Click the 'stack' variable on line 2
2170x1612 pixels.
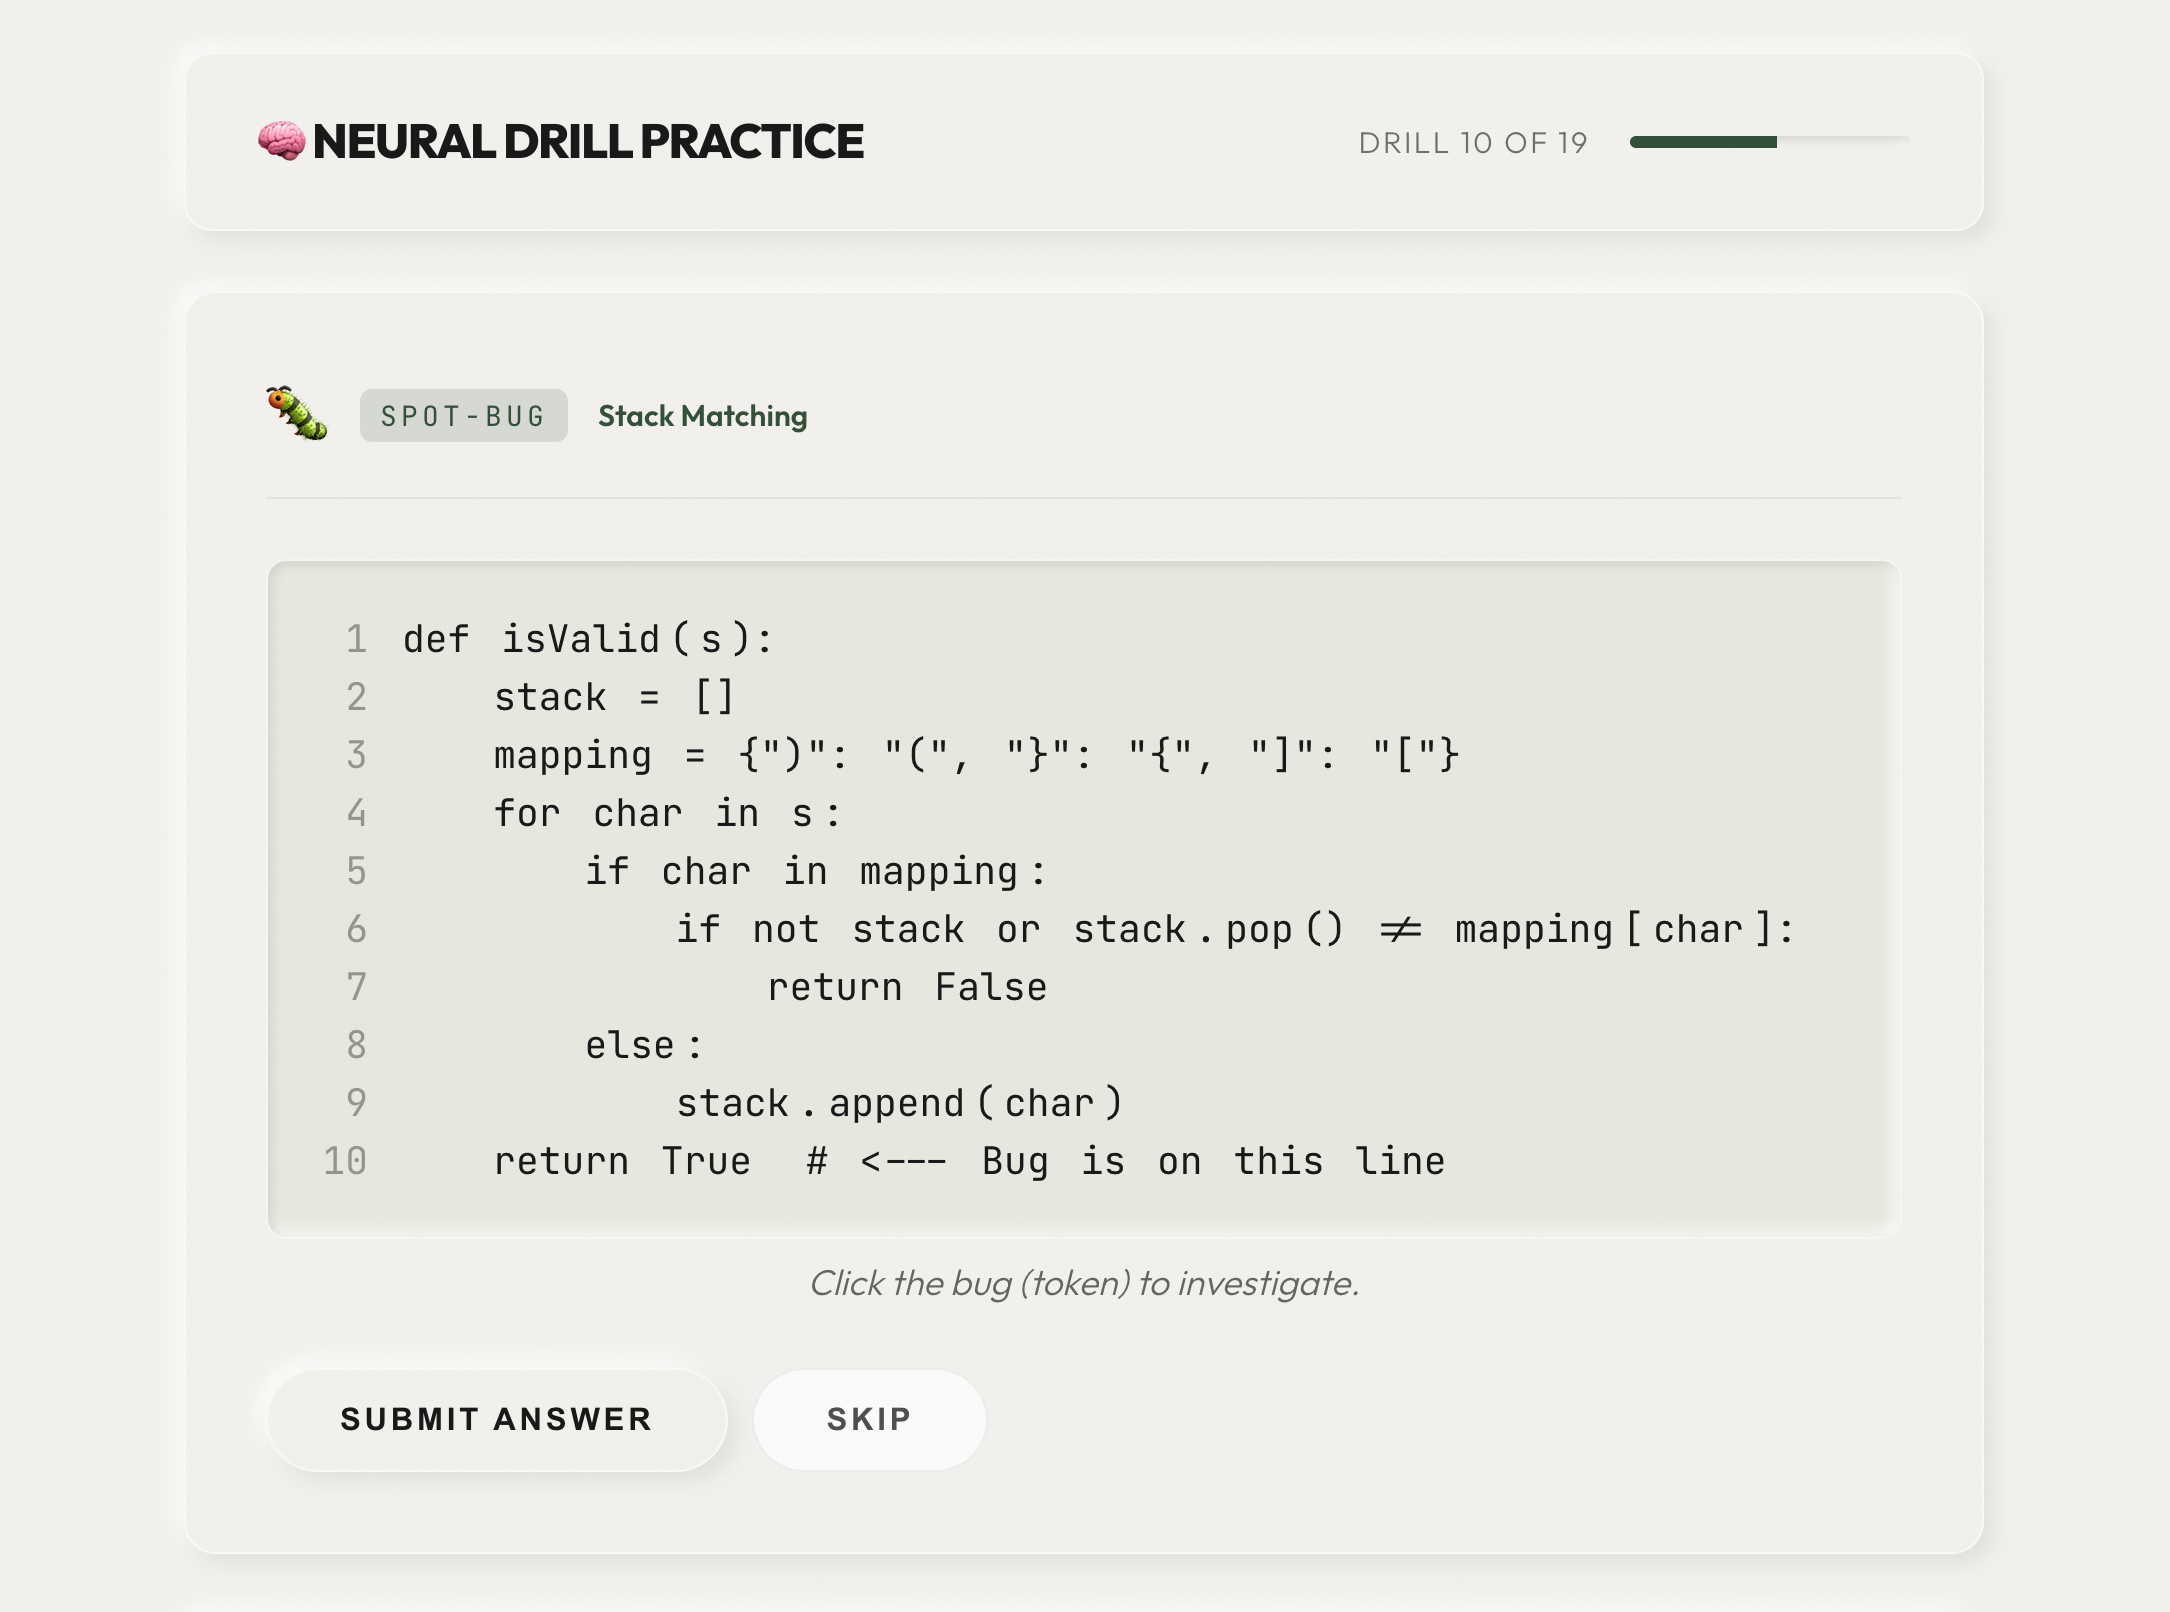click(550, 697)
